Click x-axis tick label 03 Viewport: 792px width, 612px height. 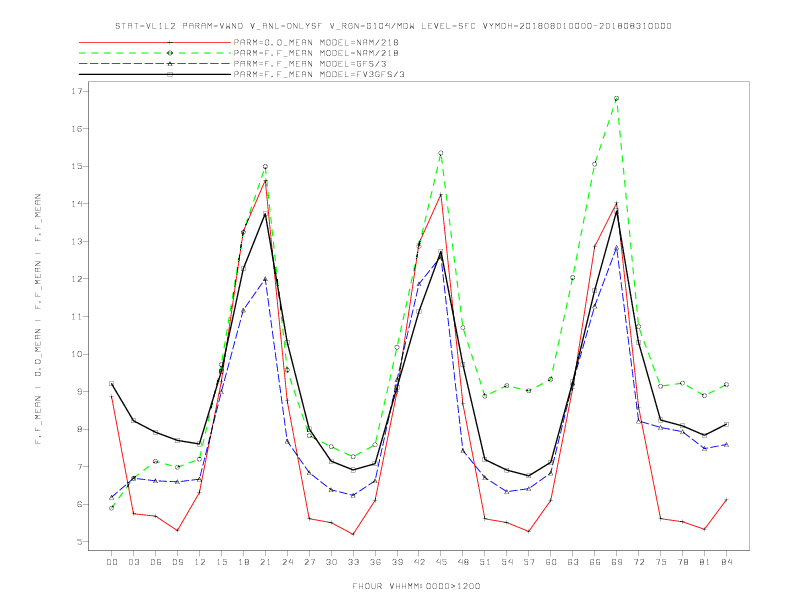[133, 562]
